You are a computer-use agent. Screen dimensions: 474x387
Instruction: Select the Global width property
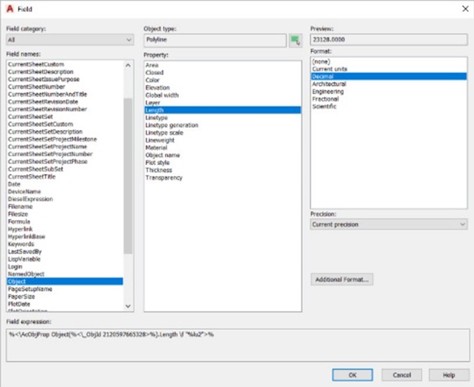pos(223,95)
